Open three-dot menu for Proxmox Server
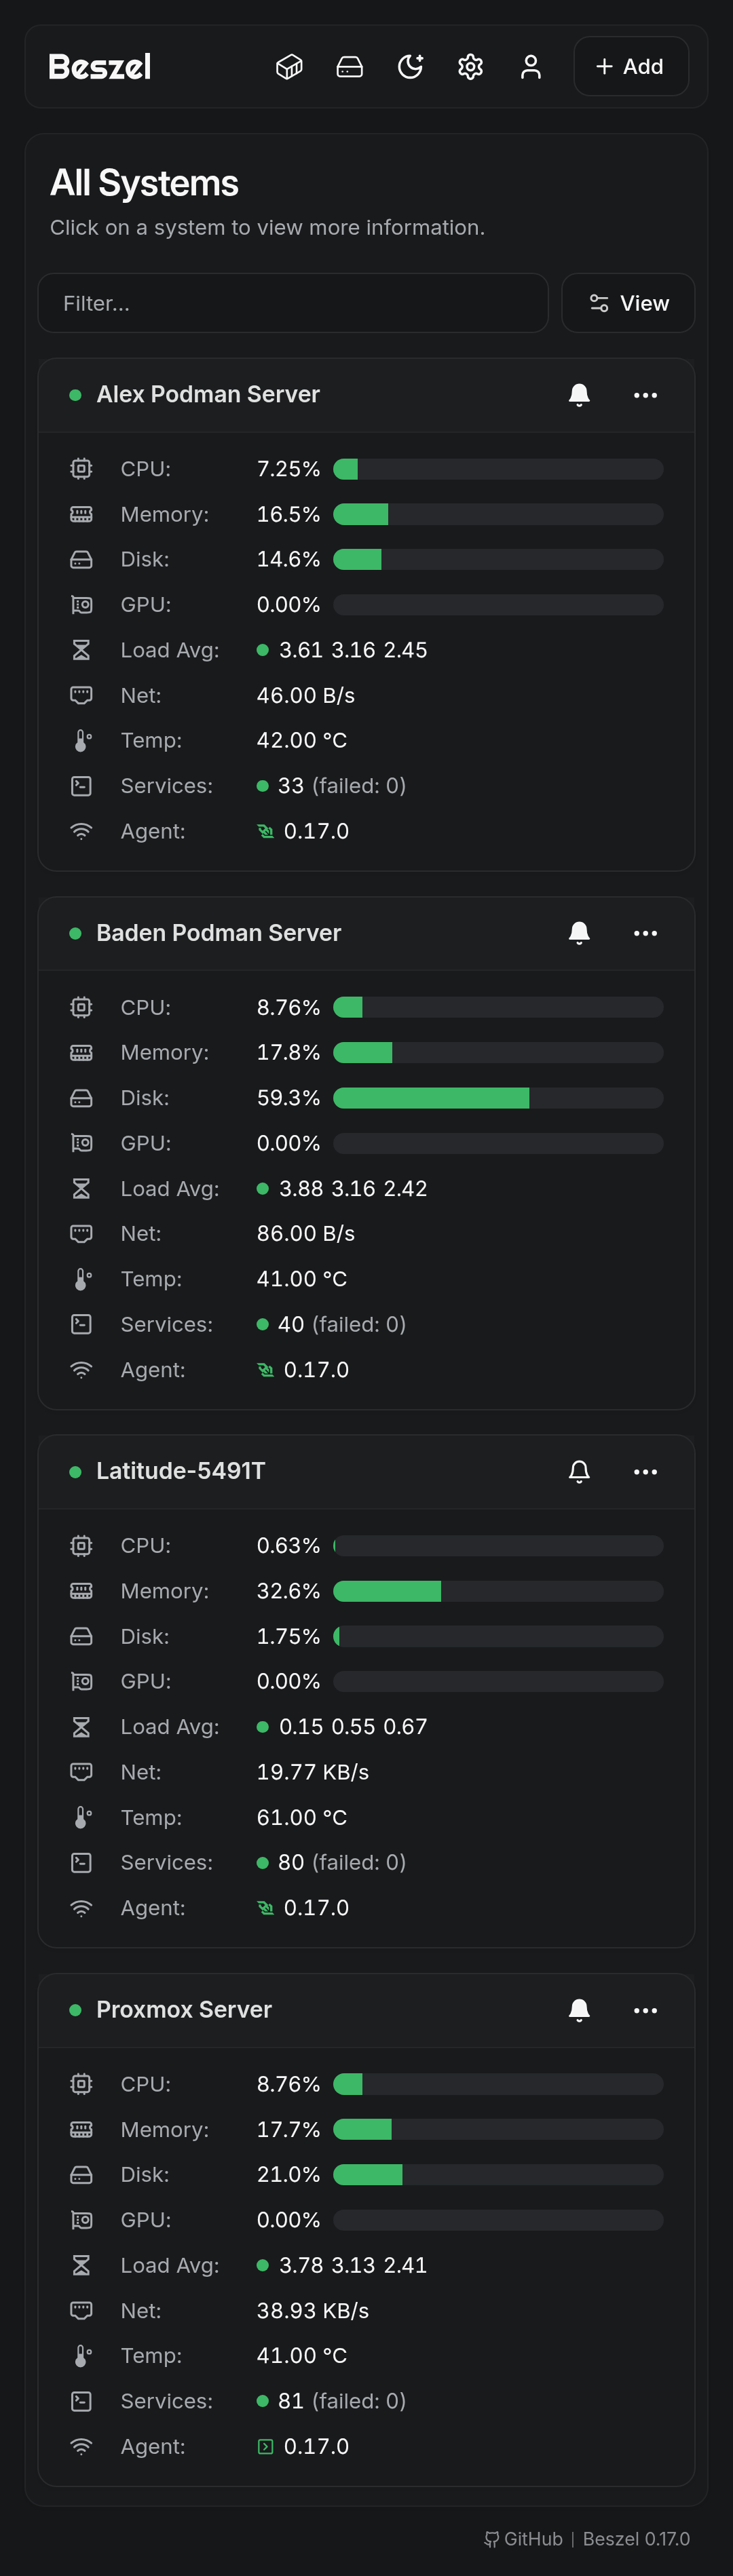The image size is (733, 2576). [645, 2010]
